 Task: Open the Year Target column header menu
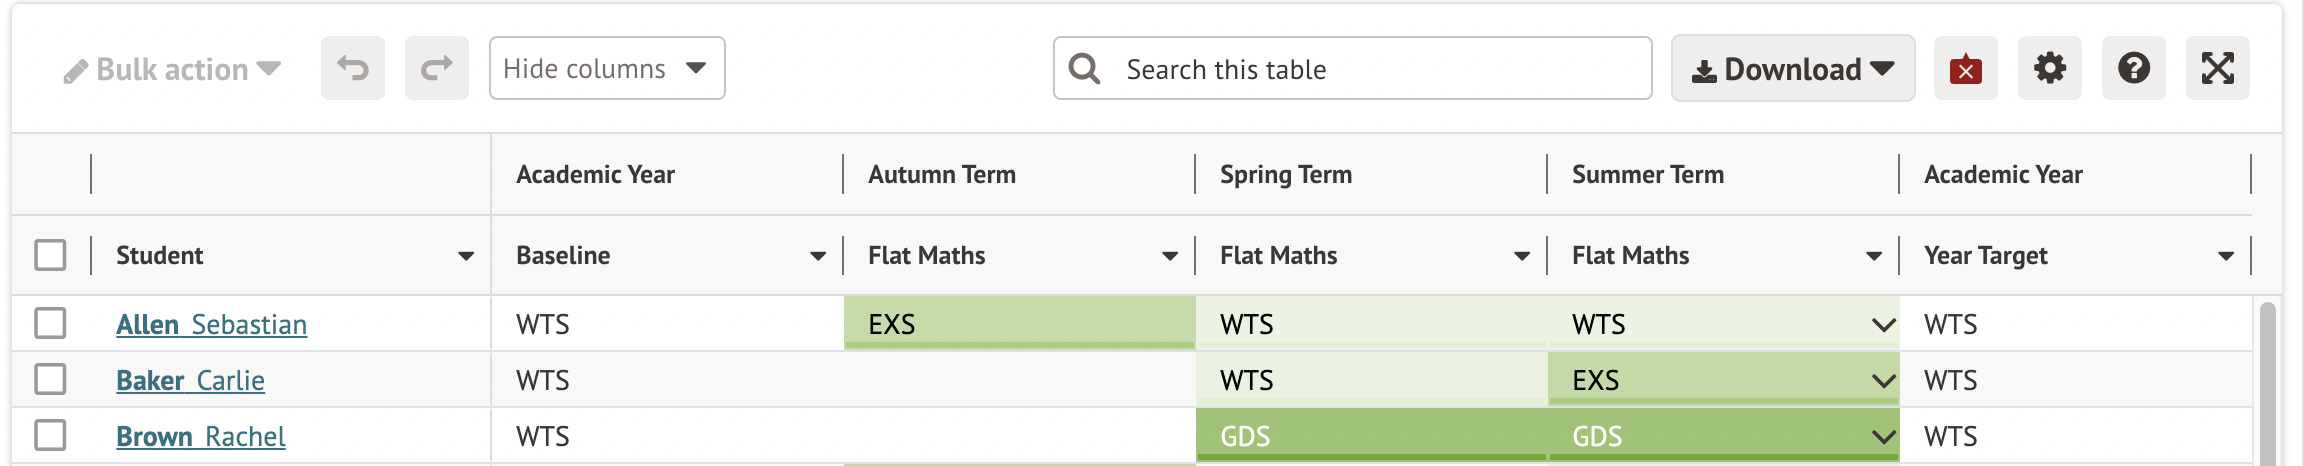click(x=2226, y=256)
